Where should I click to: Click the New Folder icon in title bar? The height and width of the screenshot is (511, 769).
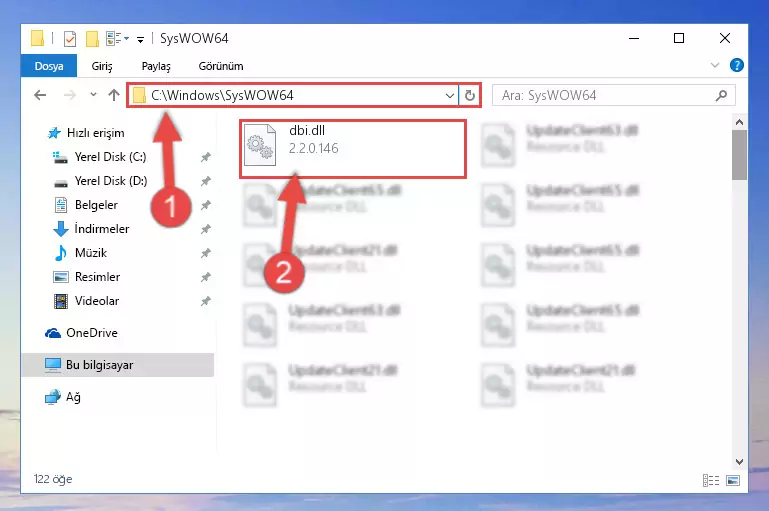[x=92, y=38]
